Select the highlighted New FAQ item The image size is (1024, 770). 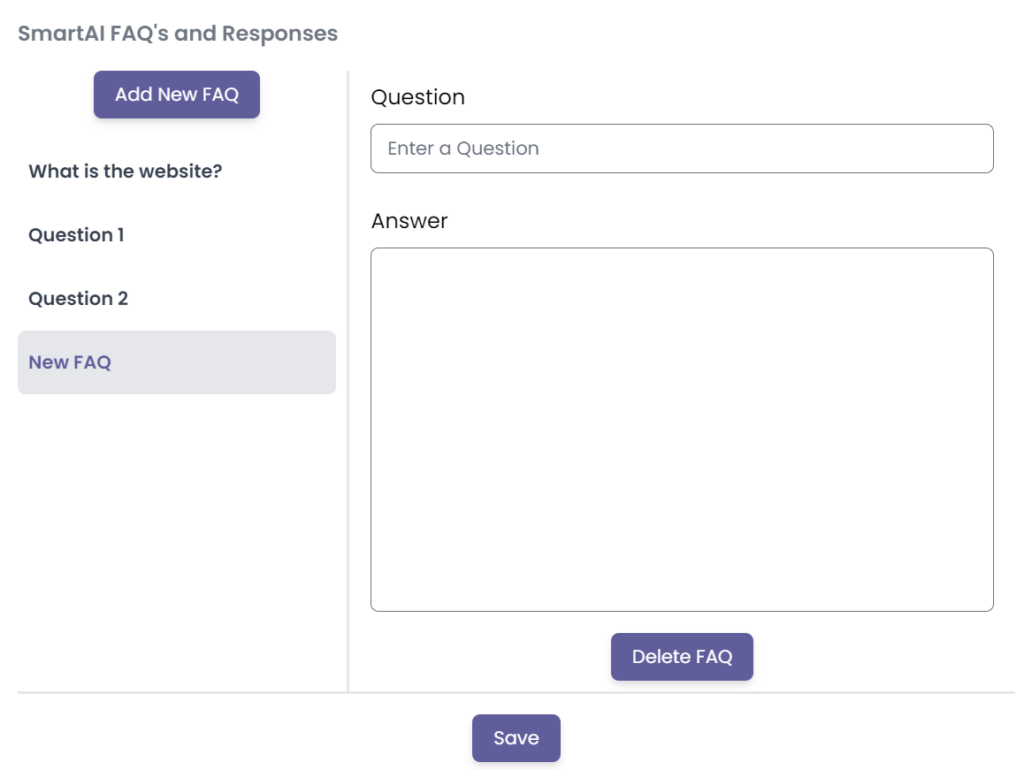tap(176, 362)
